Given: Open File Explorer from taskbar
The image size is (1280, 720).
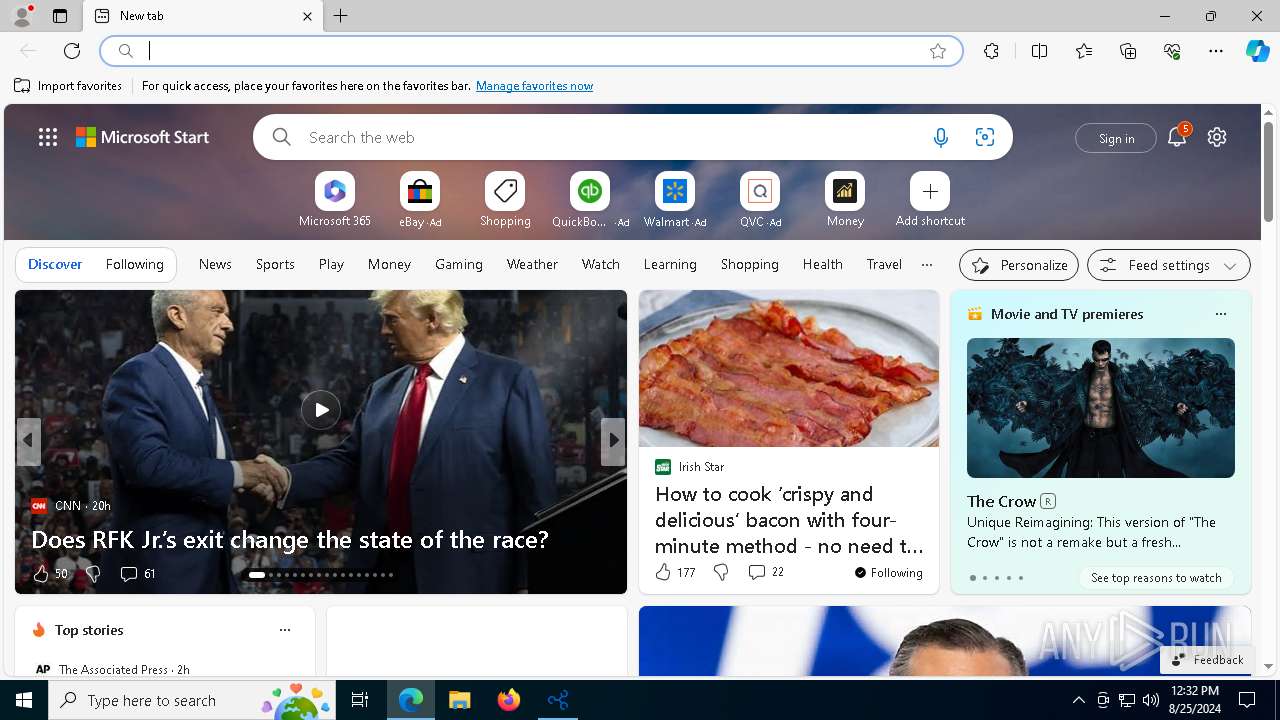Looking at the screenshot, I should (460, 700).
